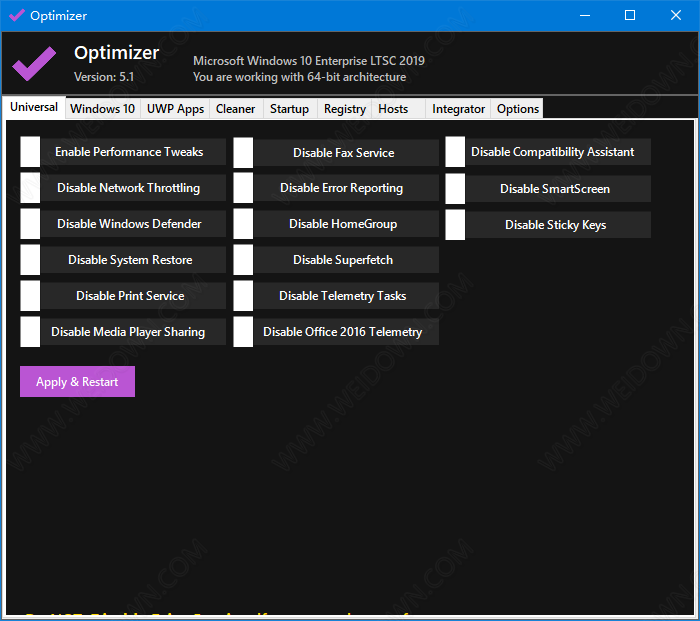Image resolution: width=700 pixels, height=621 pixels.
Task: Open the UWP Apps tab
Action: [x=175, y=109]
